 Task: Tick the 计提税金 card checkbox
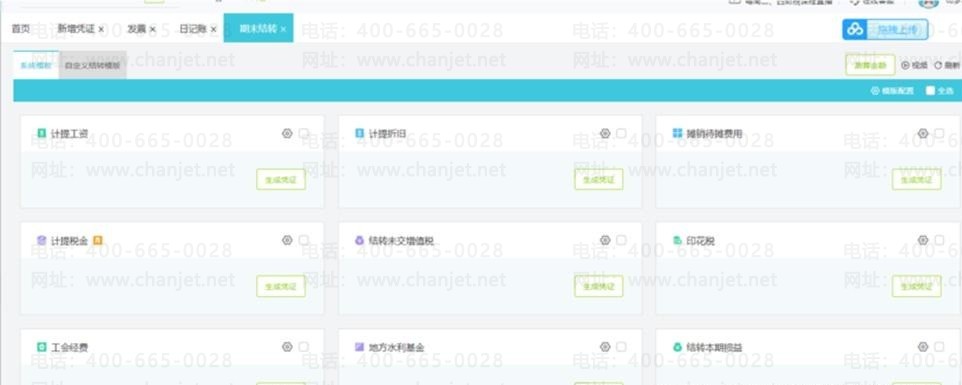pos(304,240)
